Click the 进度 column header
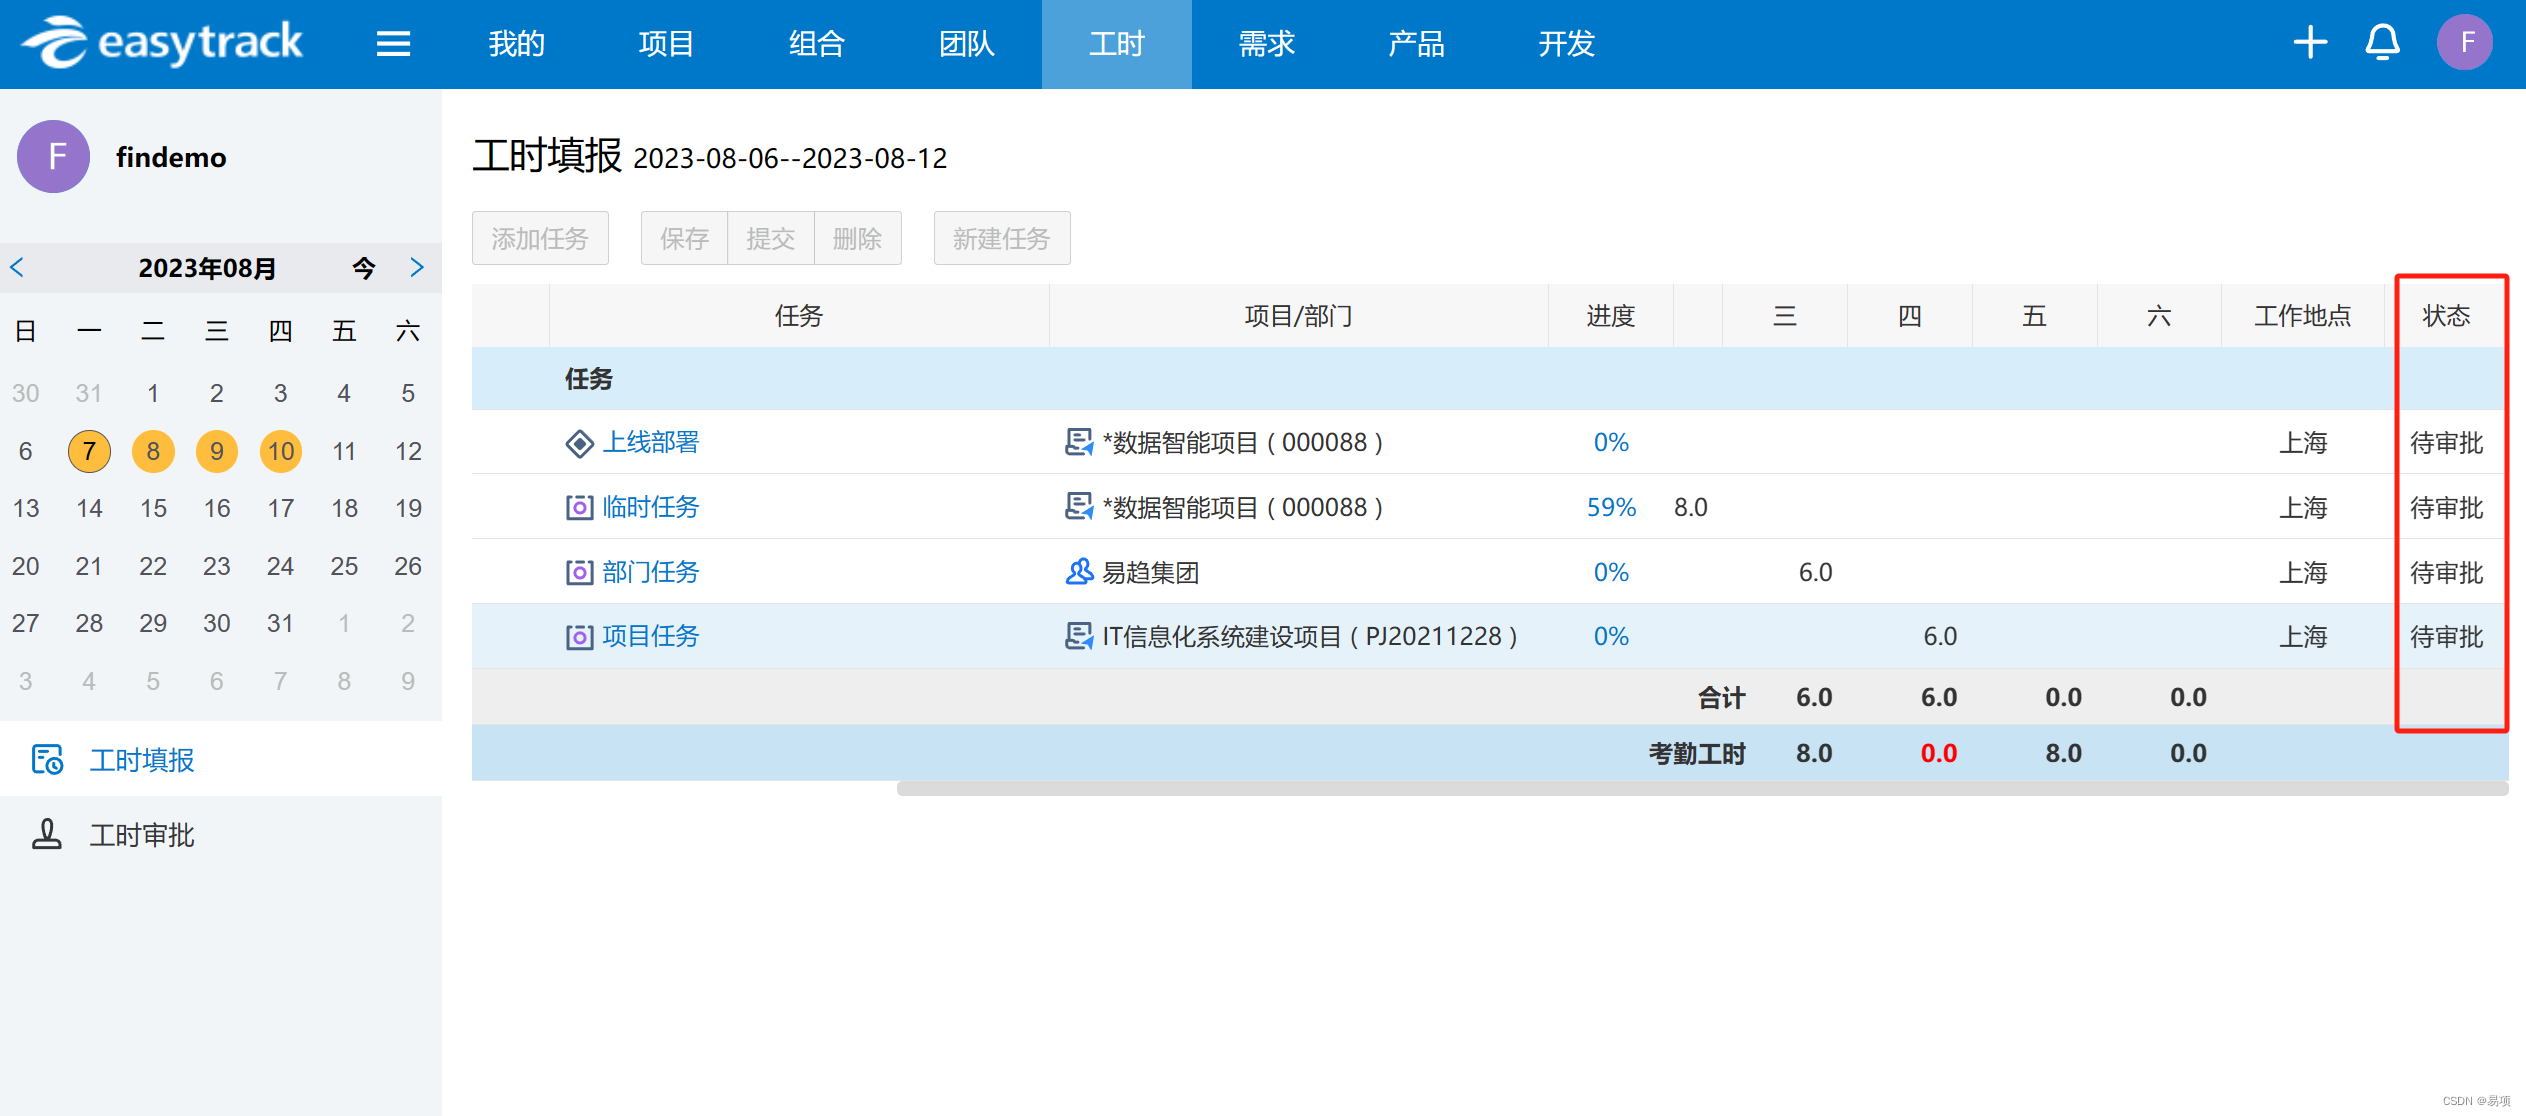Viewport: 2526px width, 1116px height. click(x=1611, y=316)
